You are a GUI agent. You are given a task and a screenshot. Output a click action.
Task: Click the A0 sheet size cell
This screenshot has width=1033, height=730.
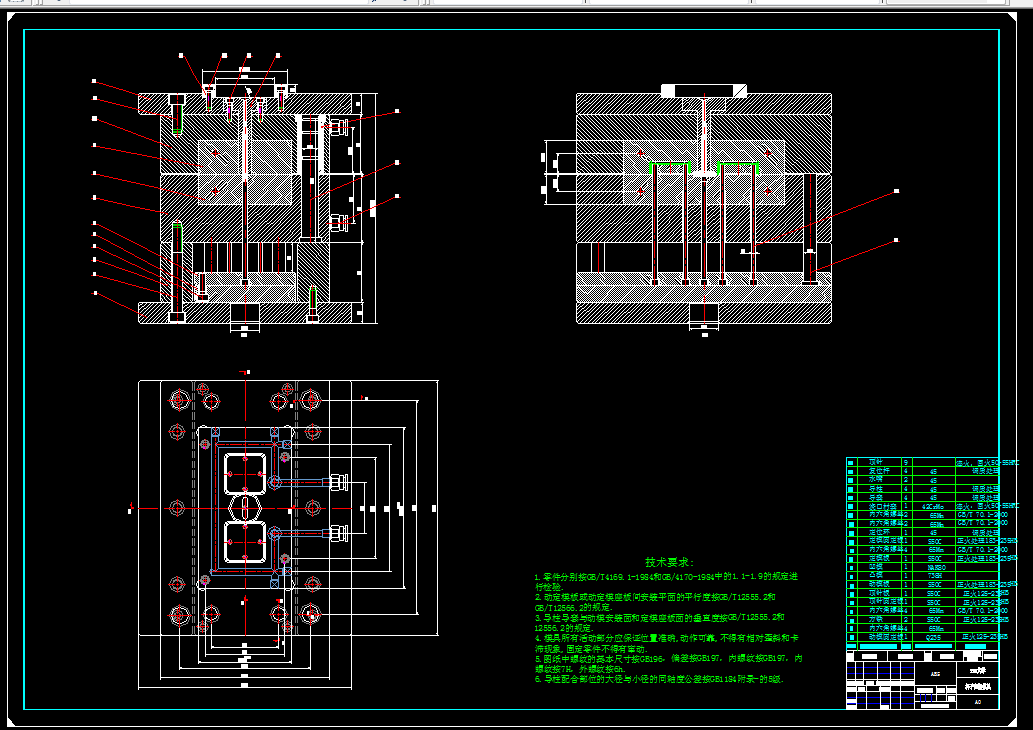tap(977, 702)
